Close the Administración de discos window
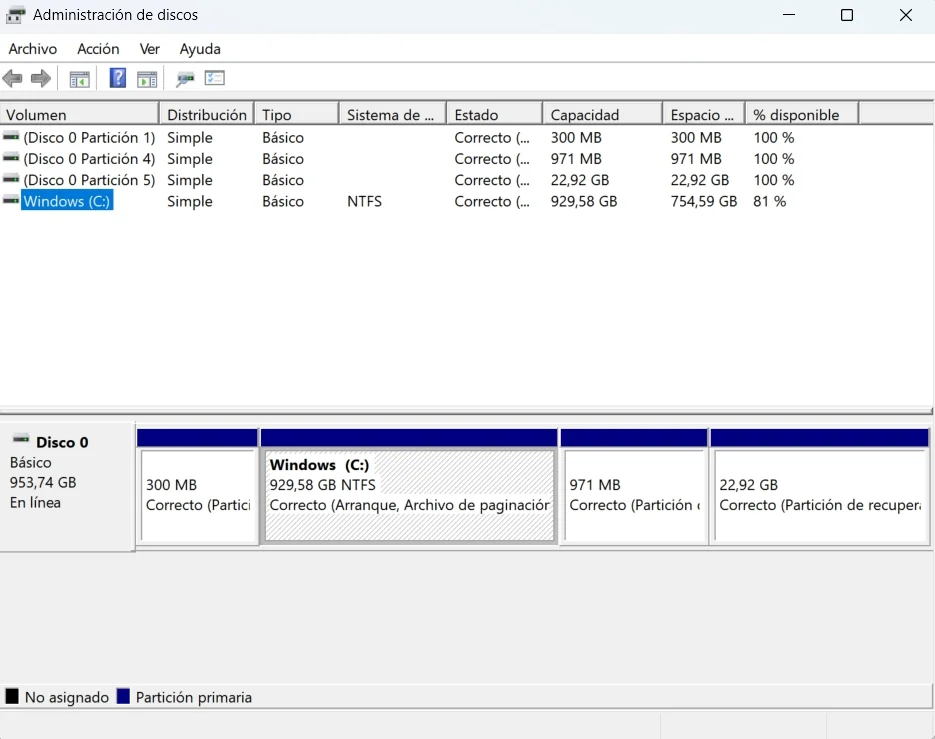This screenshot has height=739, width=935. pyautogui.click(x=906, y=15)
